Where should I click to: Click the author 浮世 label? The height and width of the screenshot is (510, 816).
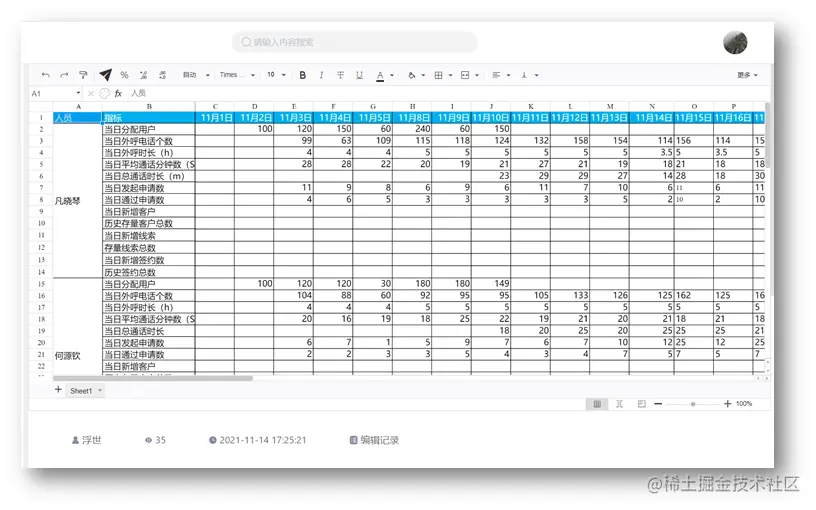pos(86,440)
